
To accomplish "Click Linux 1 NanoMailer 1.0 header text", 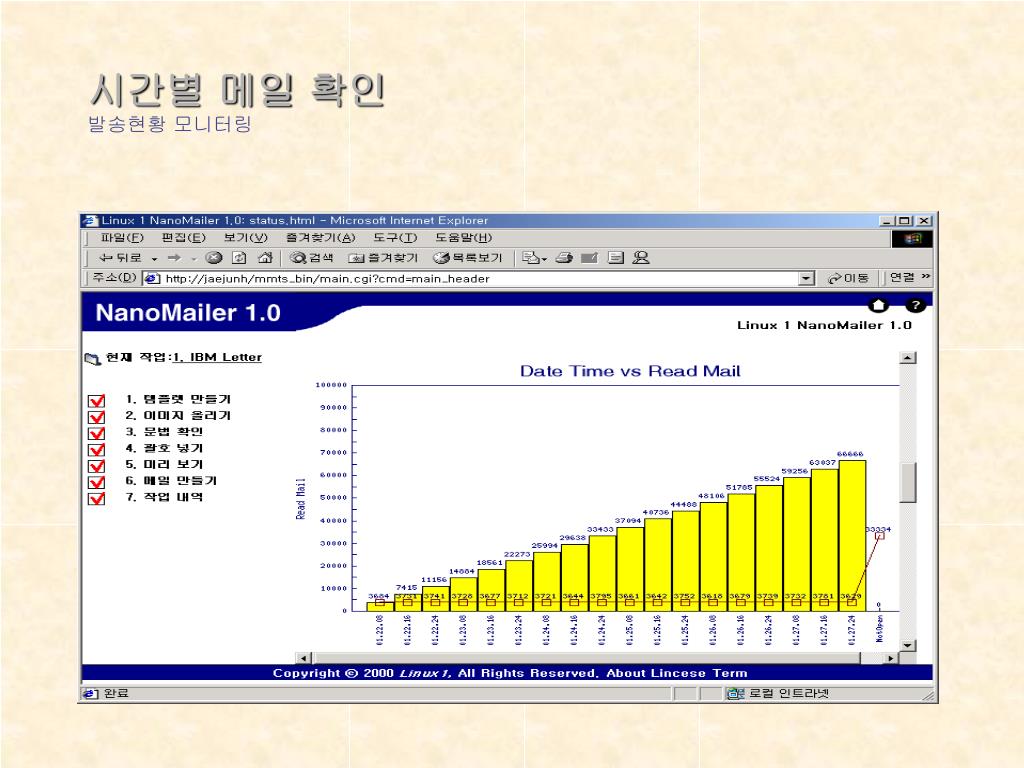I will click(824, 325).
